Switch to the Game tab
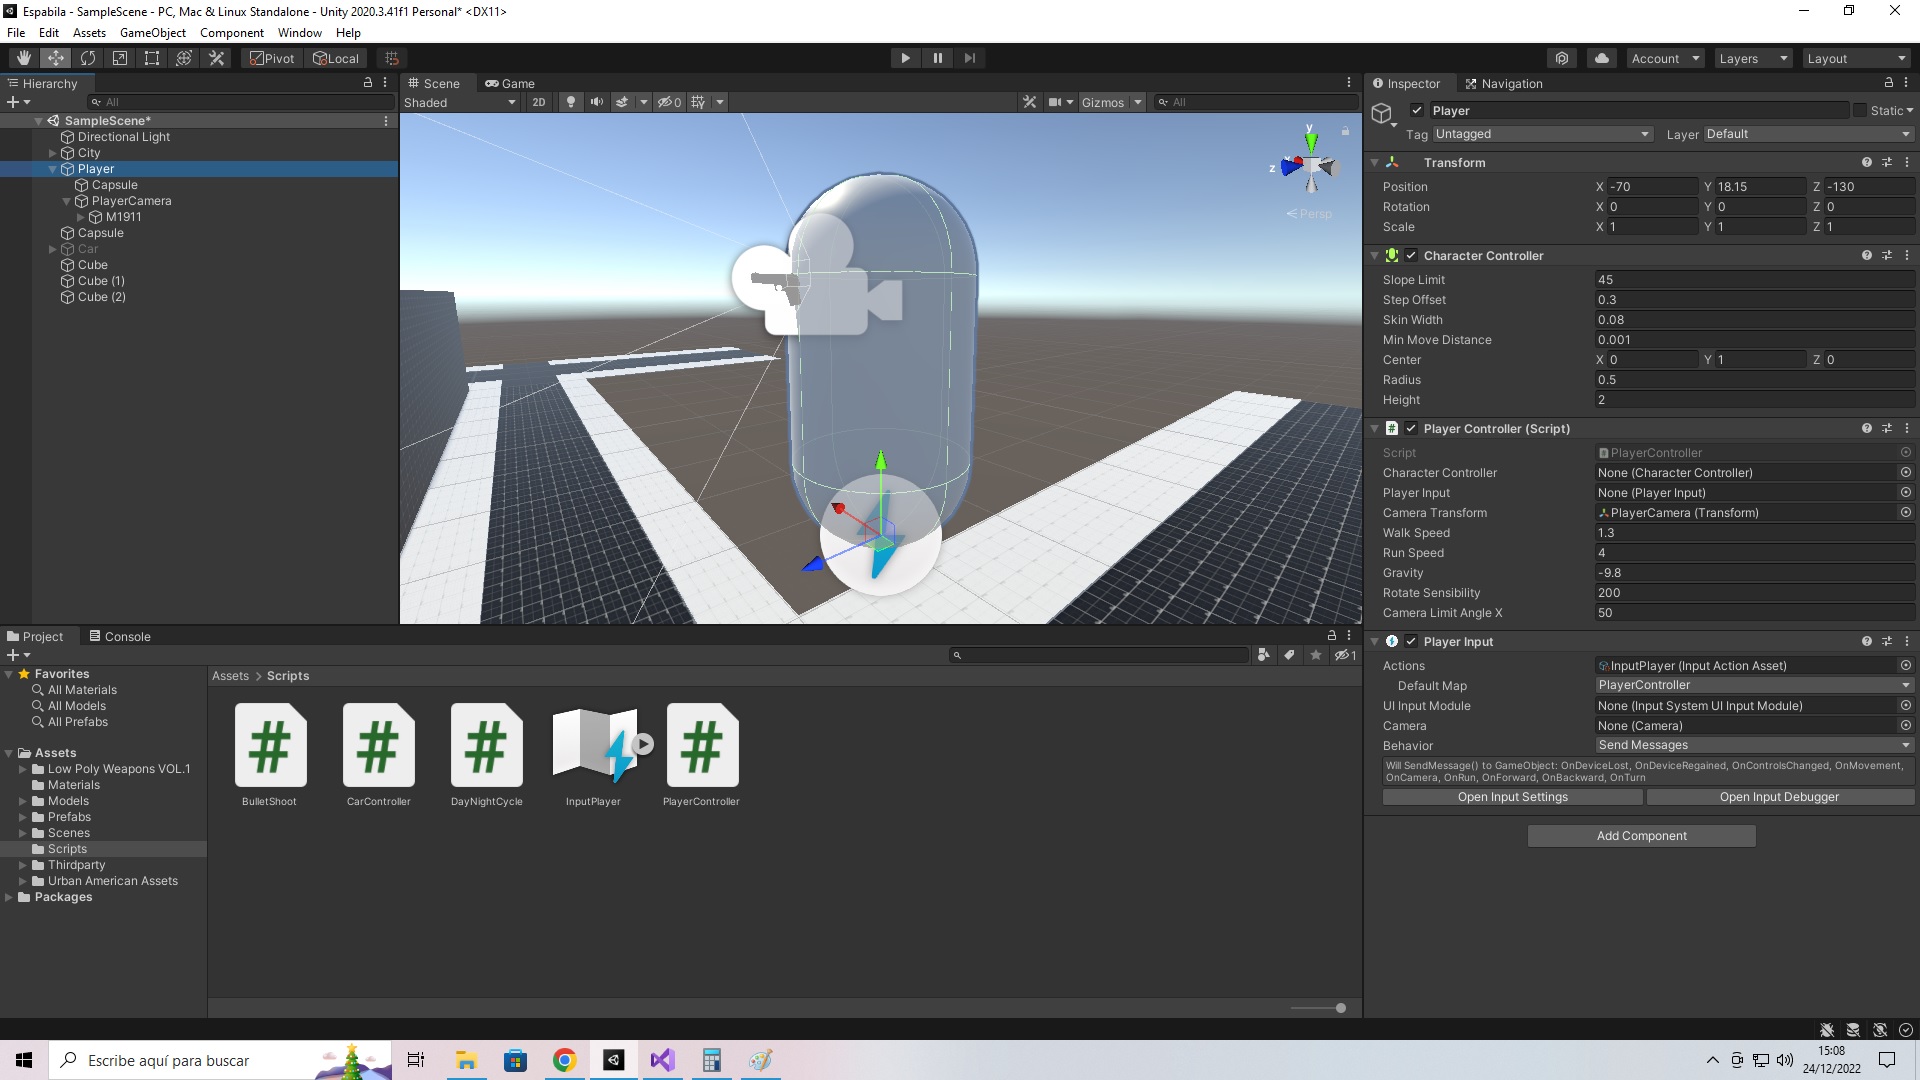 point(510,84)
